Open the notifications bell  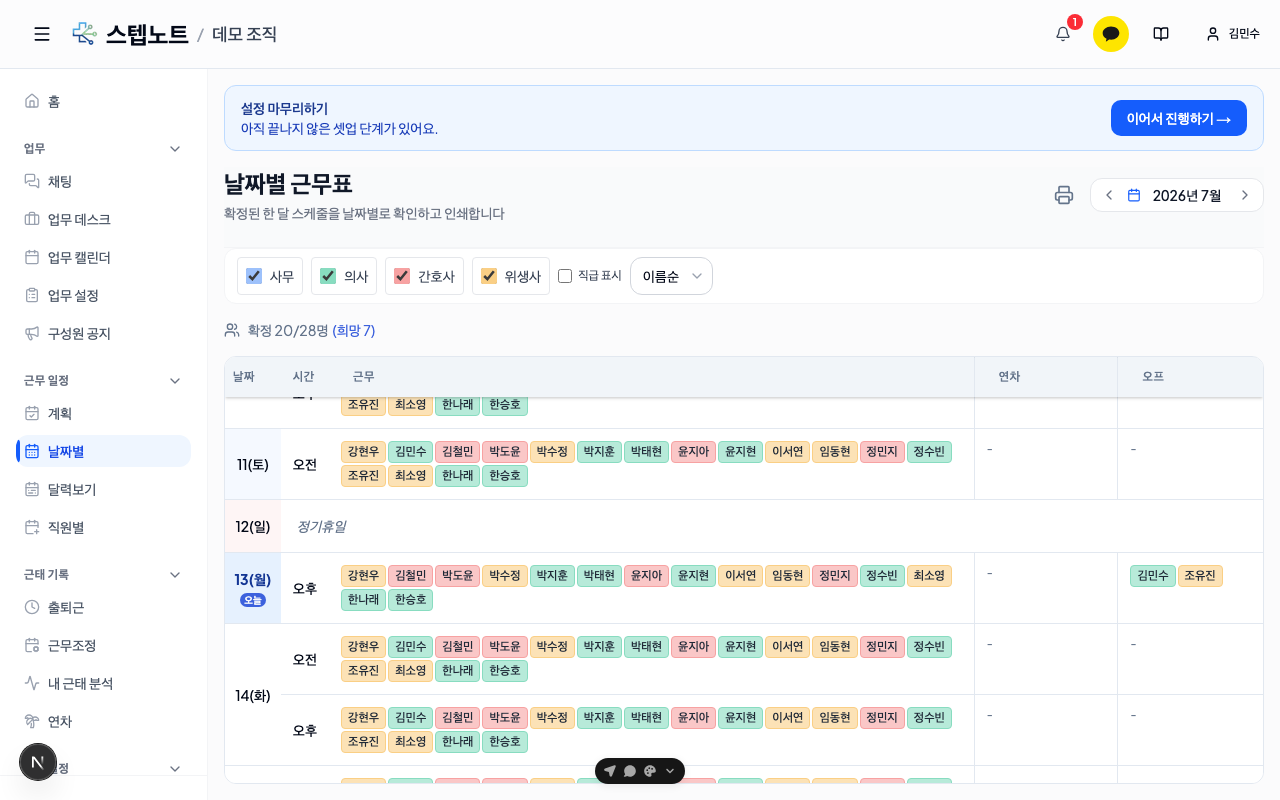(1063, 34)
